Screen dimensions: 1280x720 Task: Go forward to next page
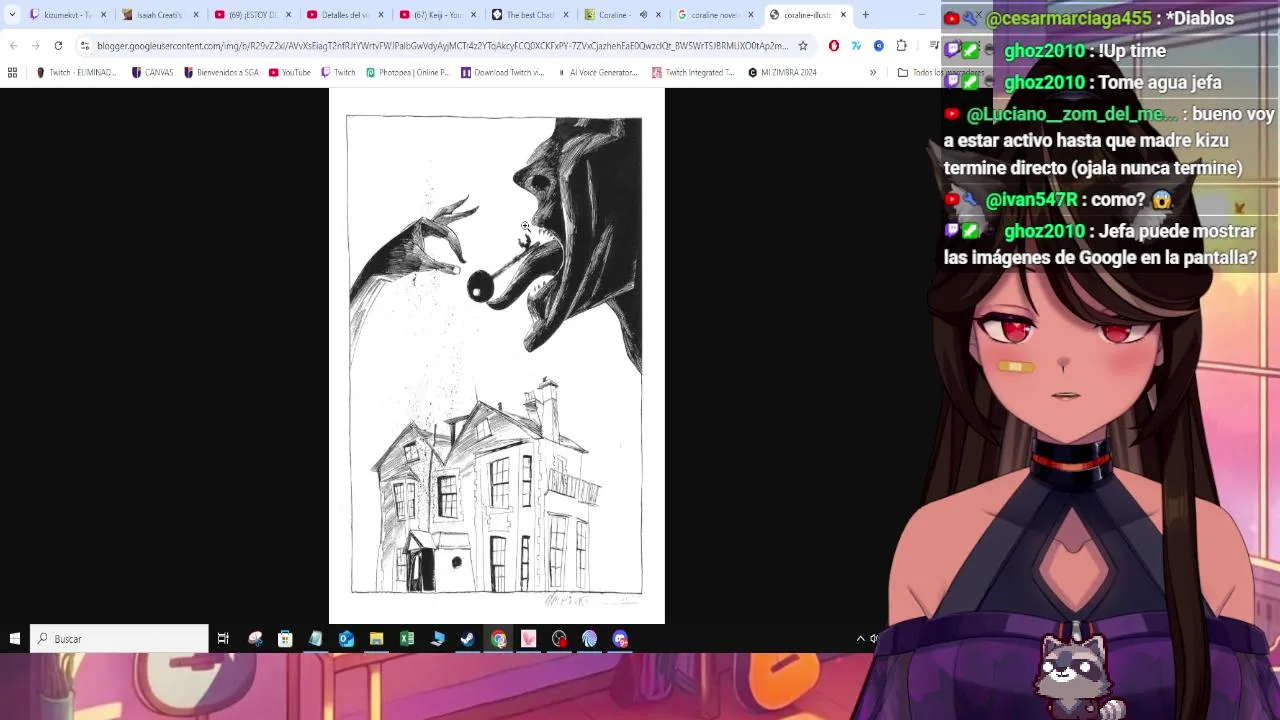(x=36, y=46)
